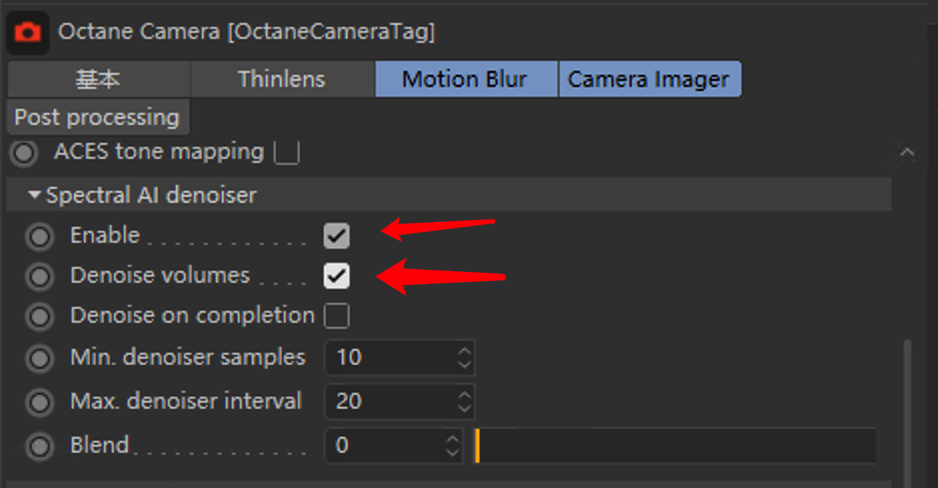Click the keyframe dot for Denoise on completion
938x488 pixels.
(40, 316)
